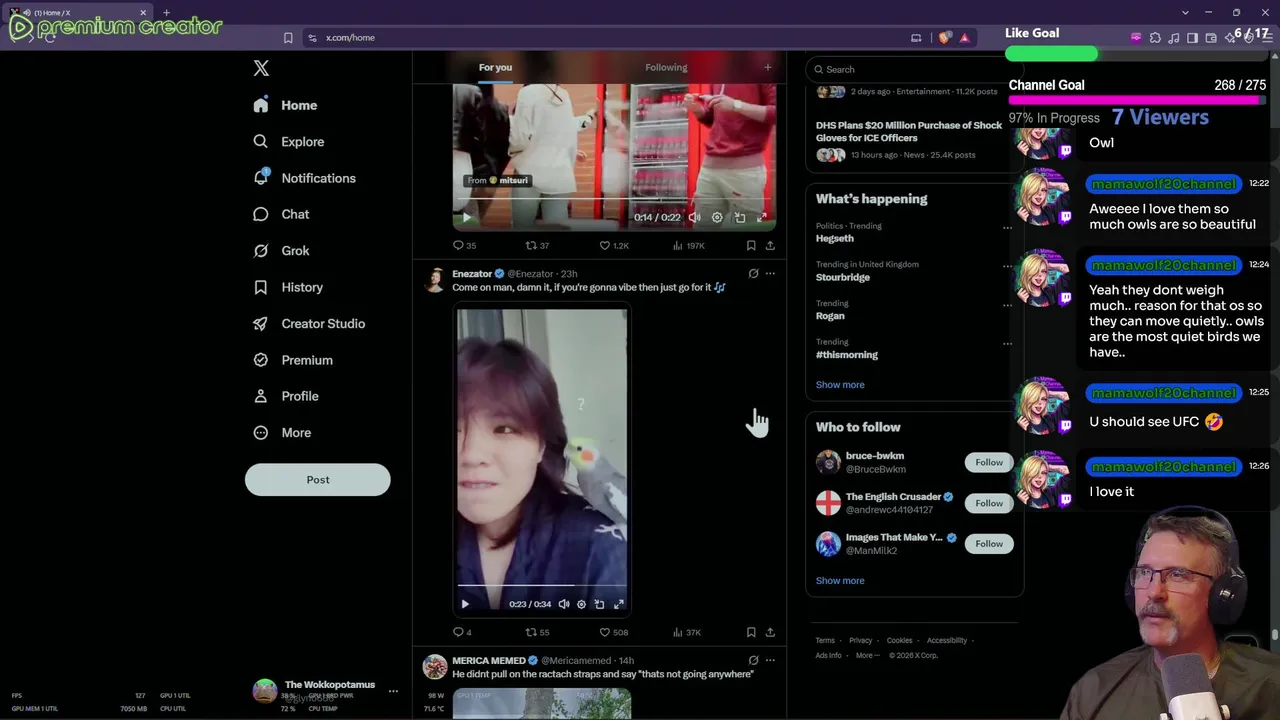
Task: Open Grok from the sidebar
Action: click(281, 251)
